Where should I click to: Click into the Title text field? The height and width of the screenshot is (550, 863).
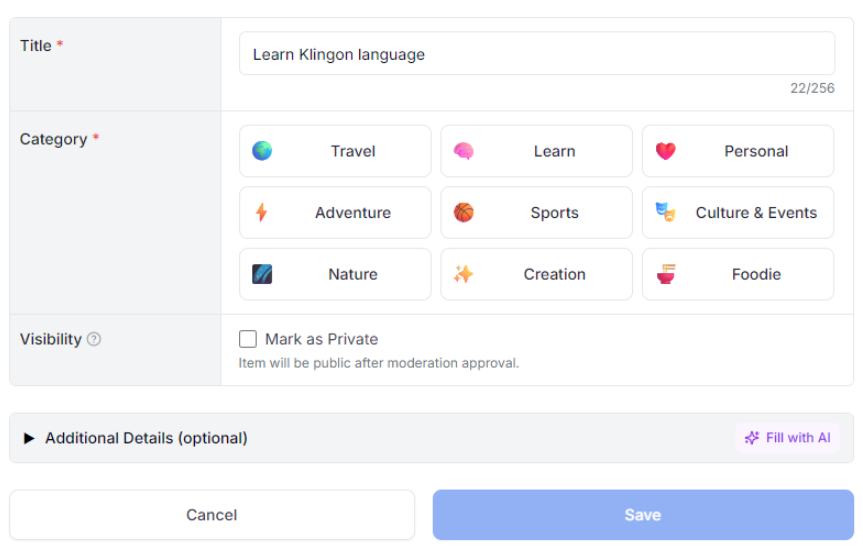click(x=536, y=54)
